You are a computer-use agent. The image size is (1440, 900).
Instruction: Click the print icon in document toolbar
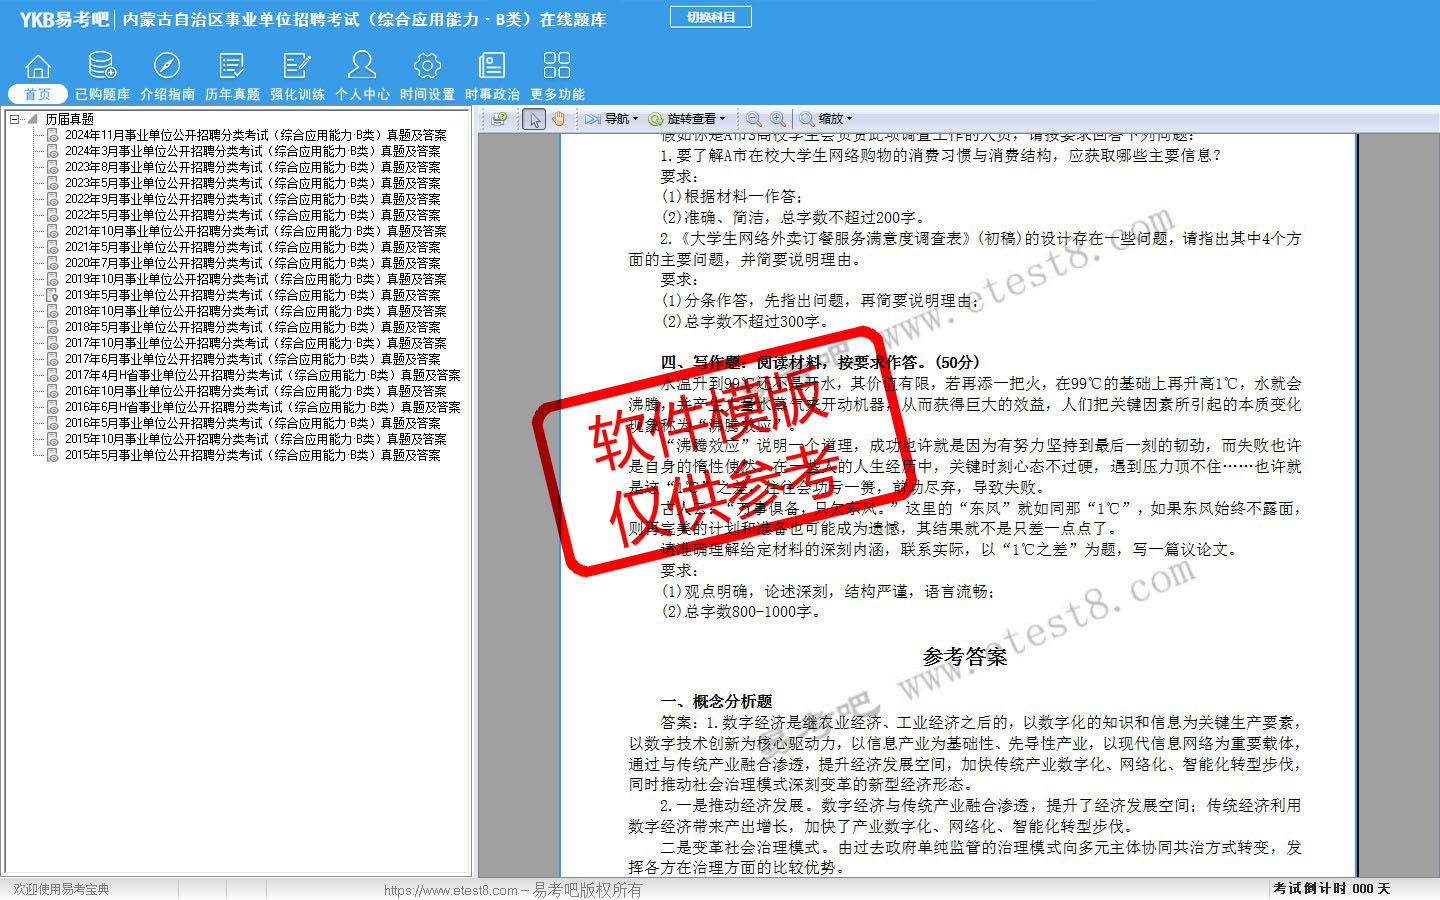tap(498, 119)
